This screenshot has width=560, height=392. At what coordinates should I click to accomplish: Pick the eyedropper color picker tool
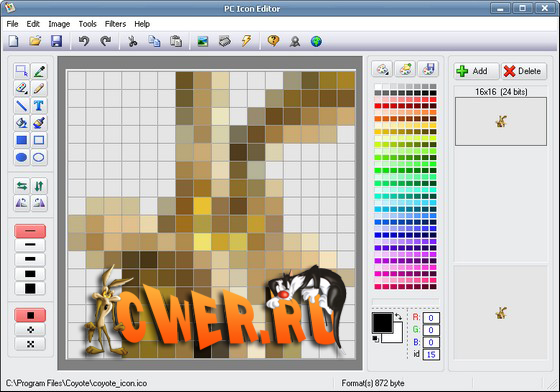coord(39,71)
